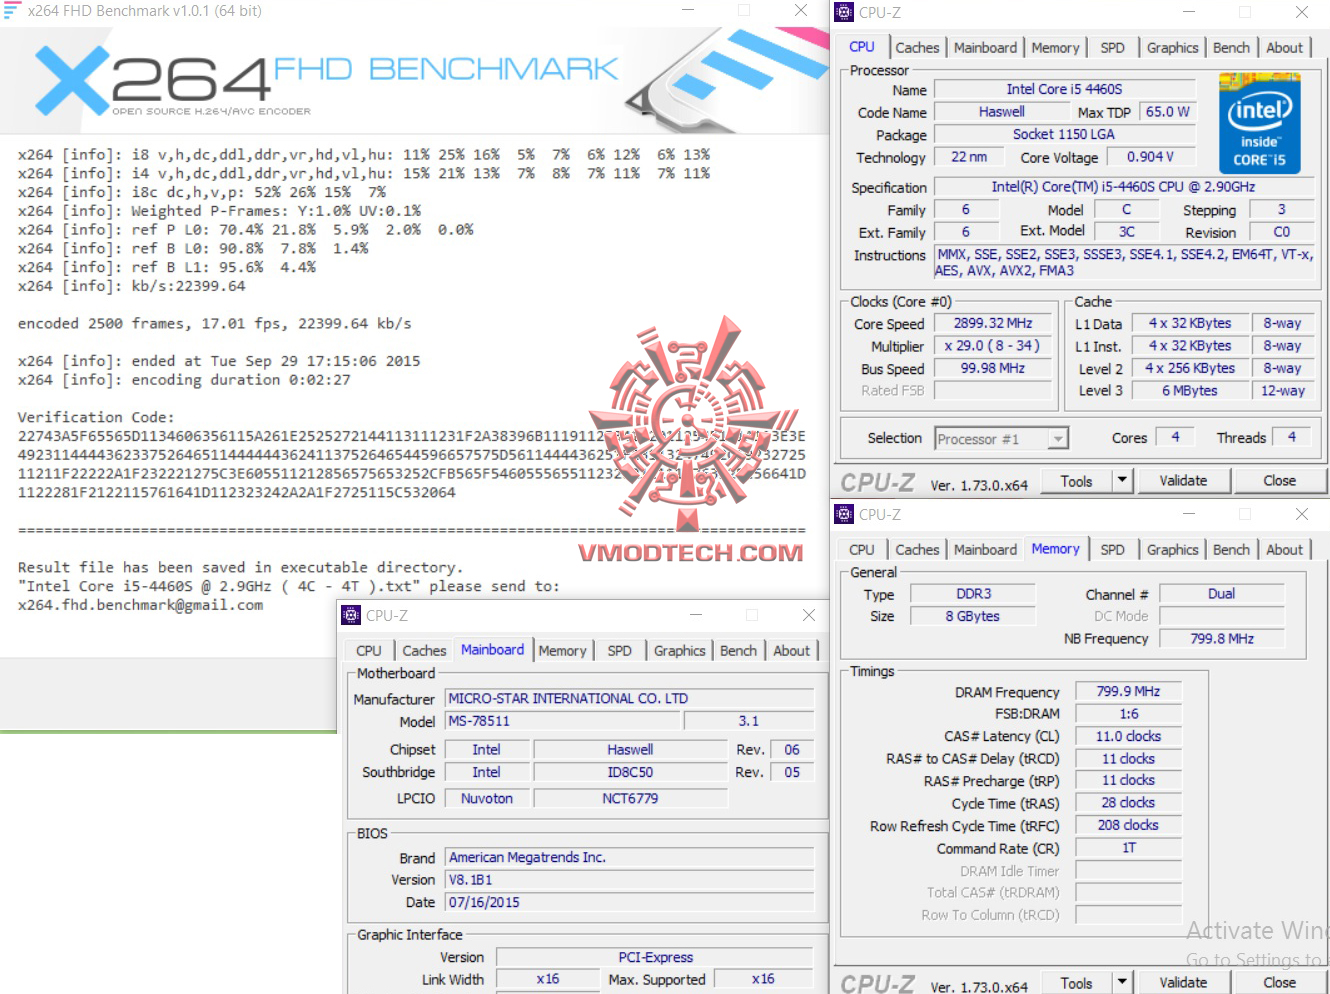Open SPD tab in the Mainboard window
The image size is (1330, 994).
click(x=619, y=651)
